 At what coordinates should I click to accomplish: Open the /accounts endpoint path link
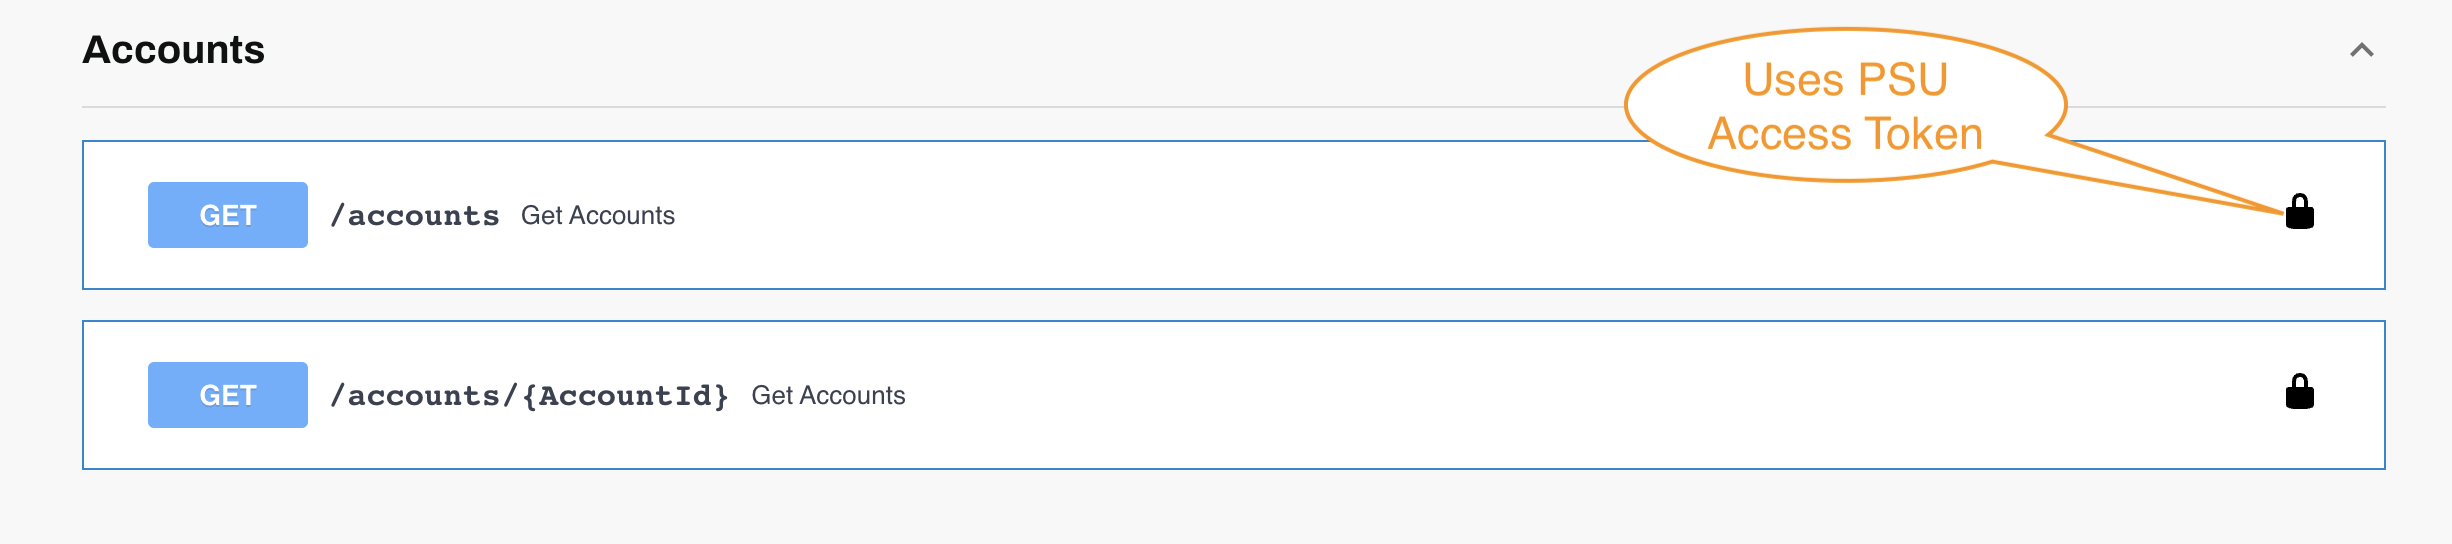(415, 215)
